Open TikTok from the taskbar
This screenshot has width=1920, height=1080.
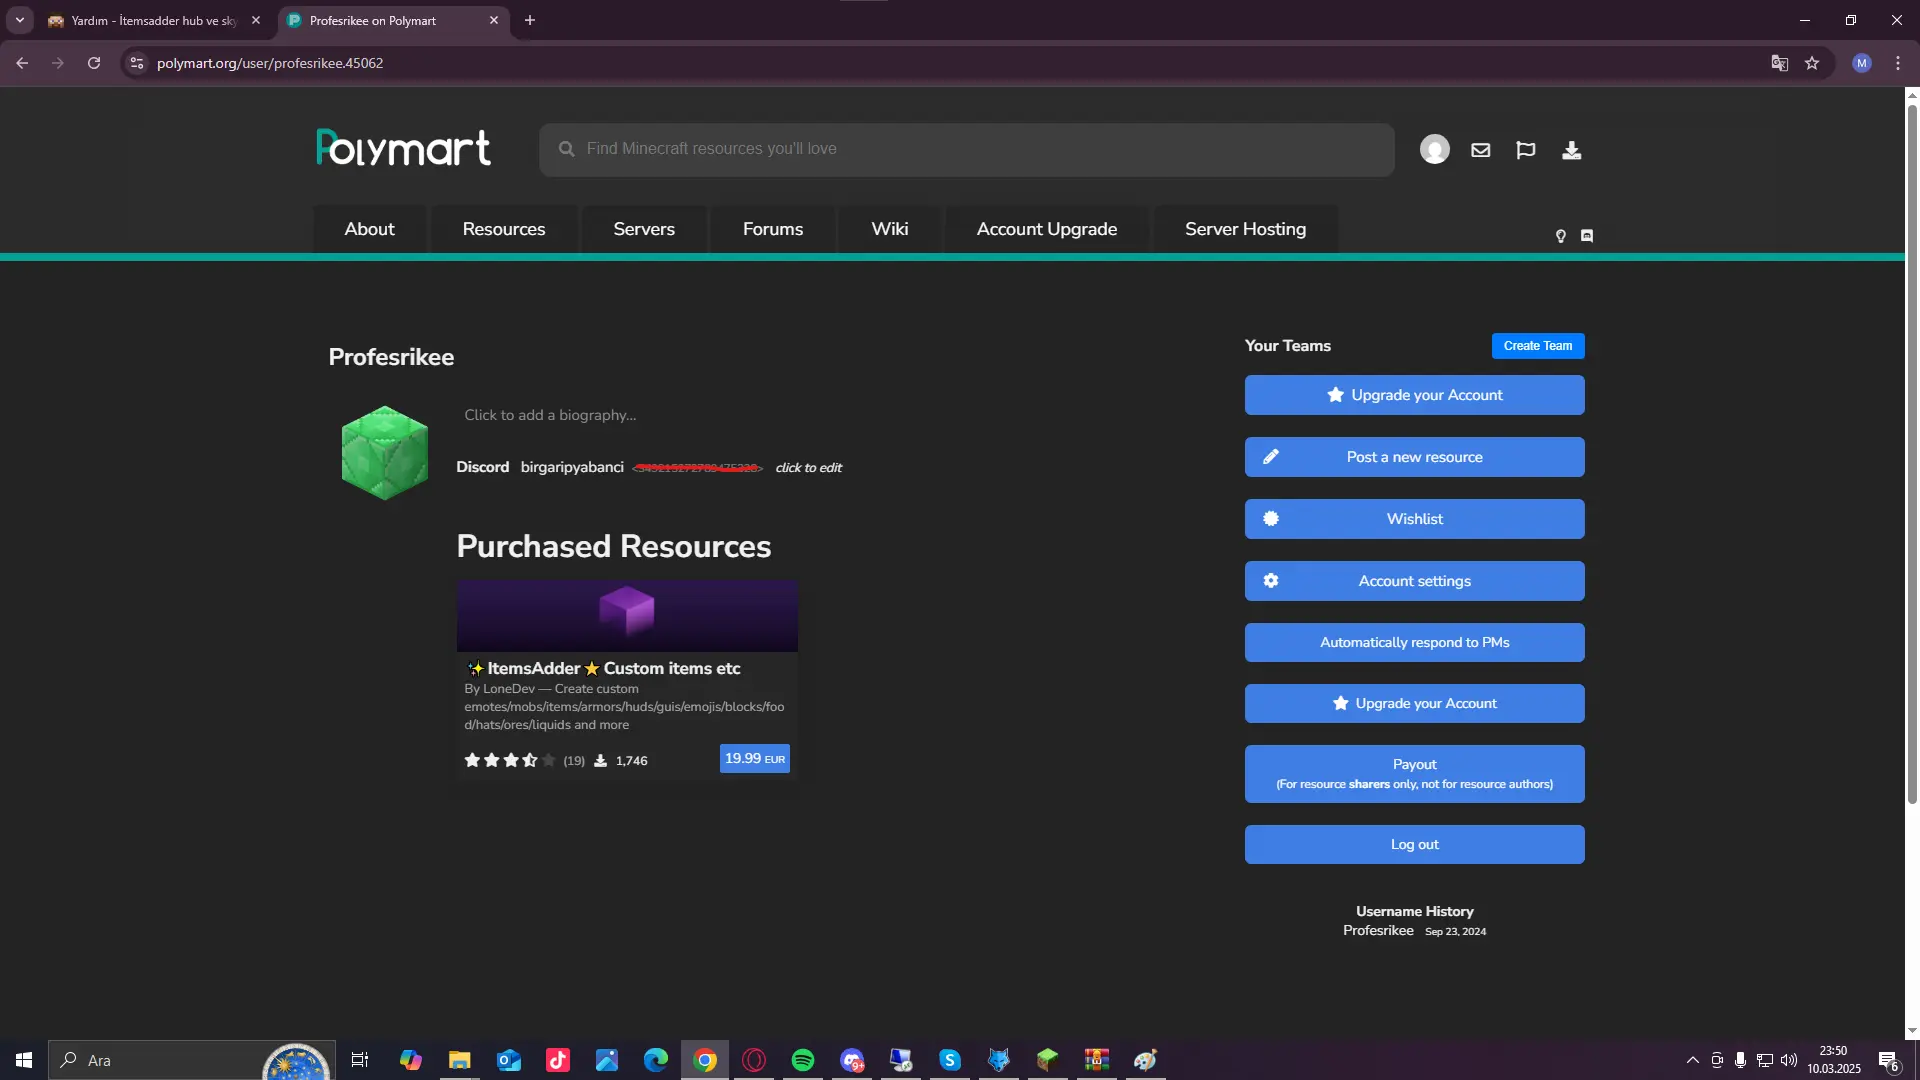[558, 1060]
